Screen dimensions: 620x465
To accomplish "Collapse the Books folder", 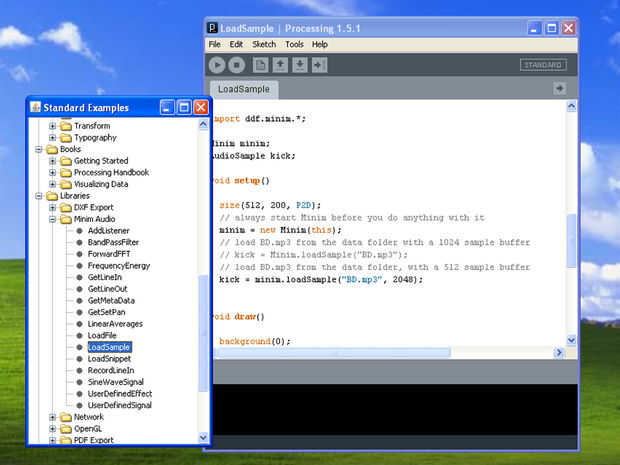I will click(40, 149).
